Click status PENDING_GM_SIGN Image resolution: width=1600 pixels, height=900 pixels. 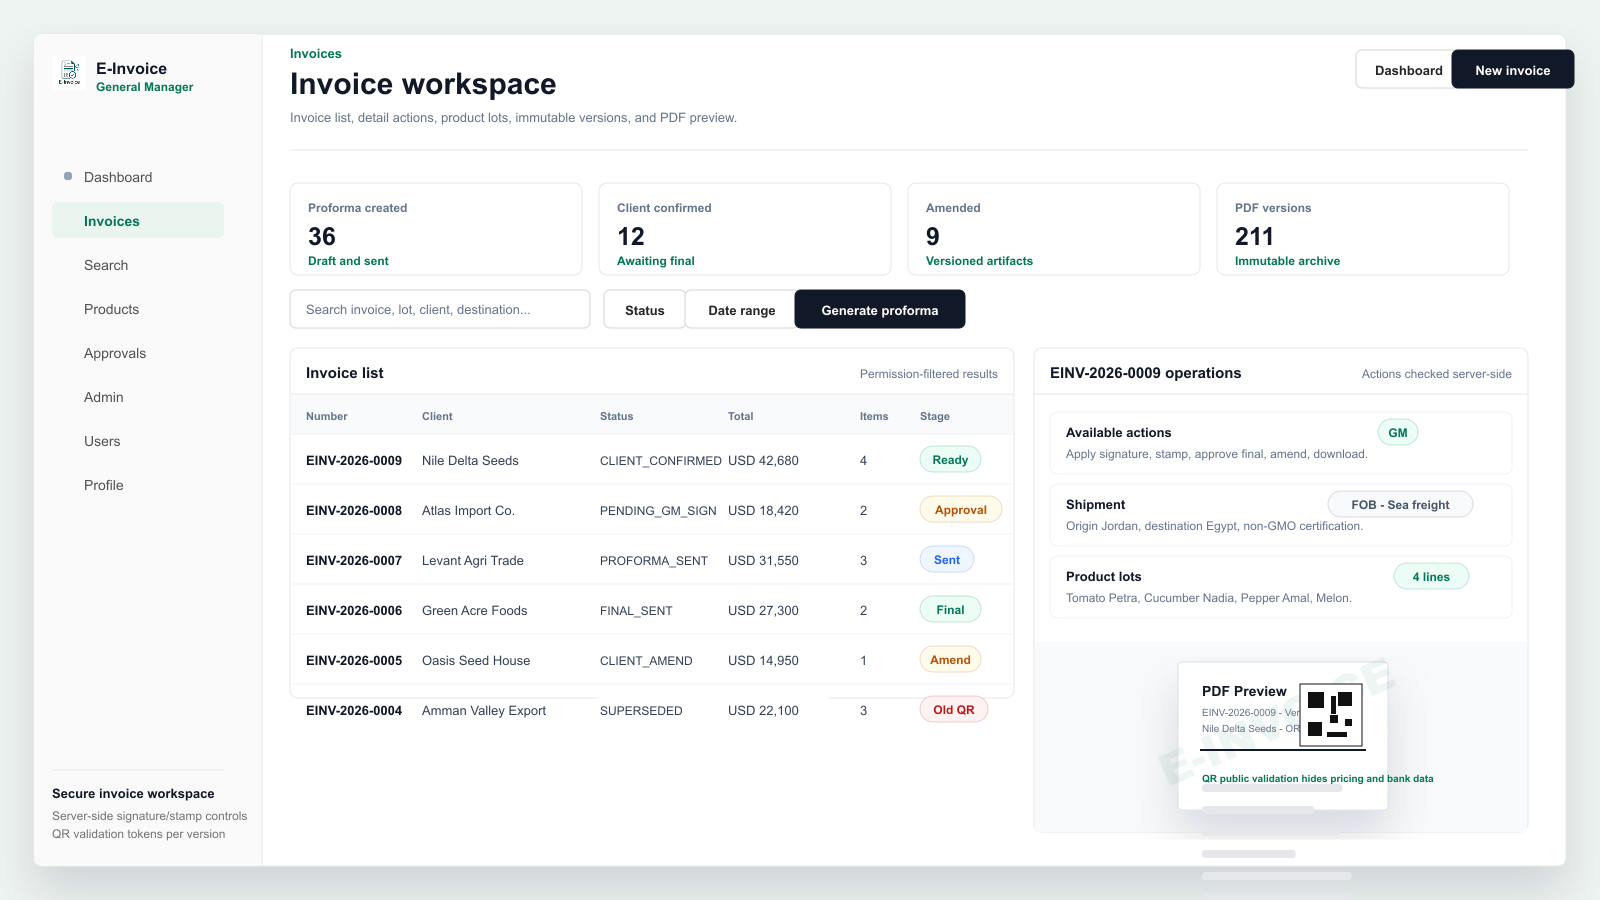pos(658,511)
